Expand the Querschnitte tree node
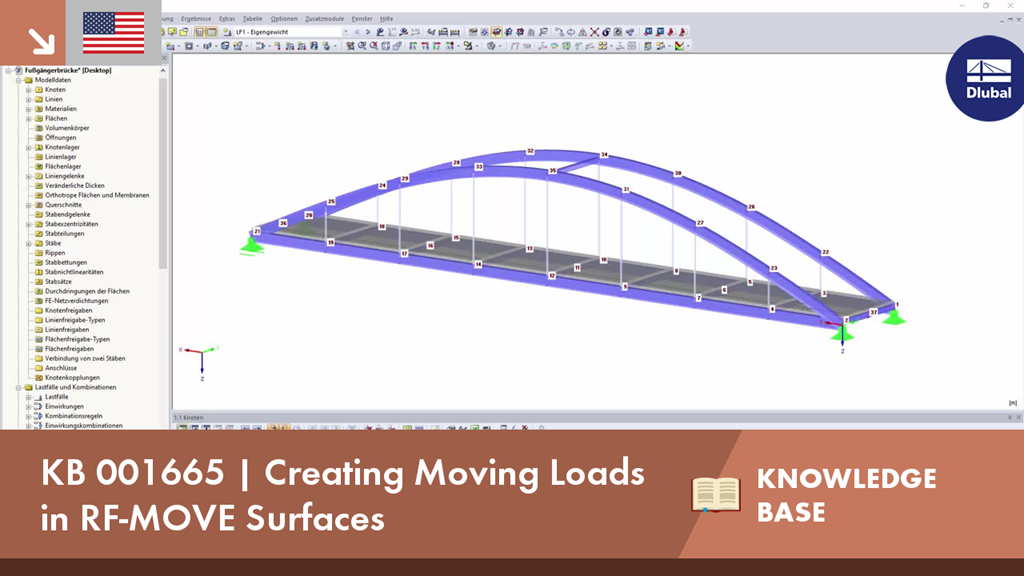This screenshot has height=576, width=1024. pyautogui.click(x=29, y=205)
